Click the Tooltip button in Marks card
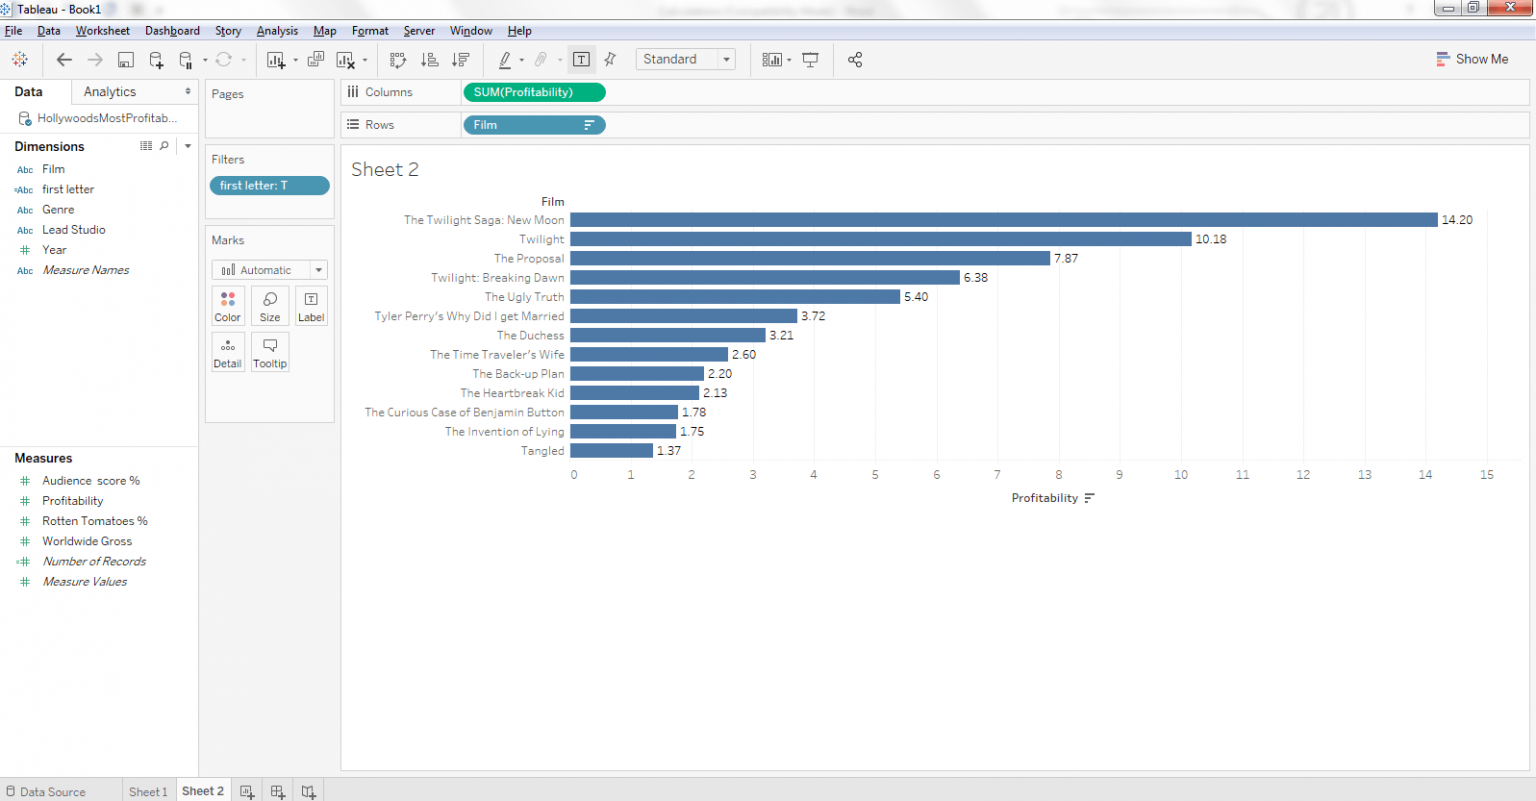Viewport: 1536px width, 801px height. [269, 352]
